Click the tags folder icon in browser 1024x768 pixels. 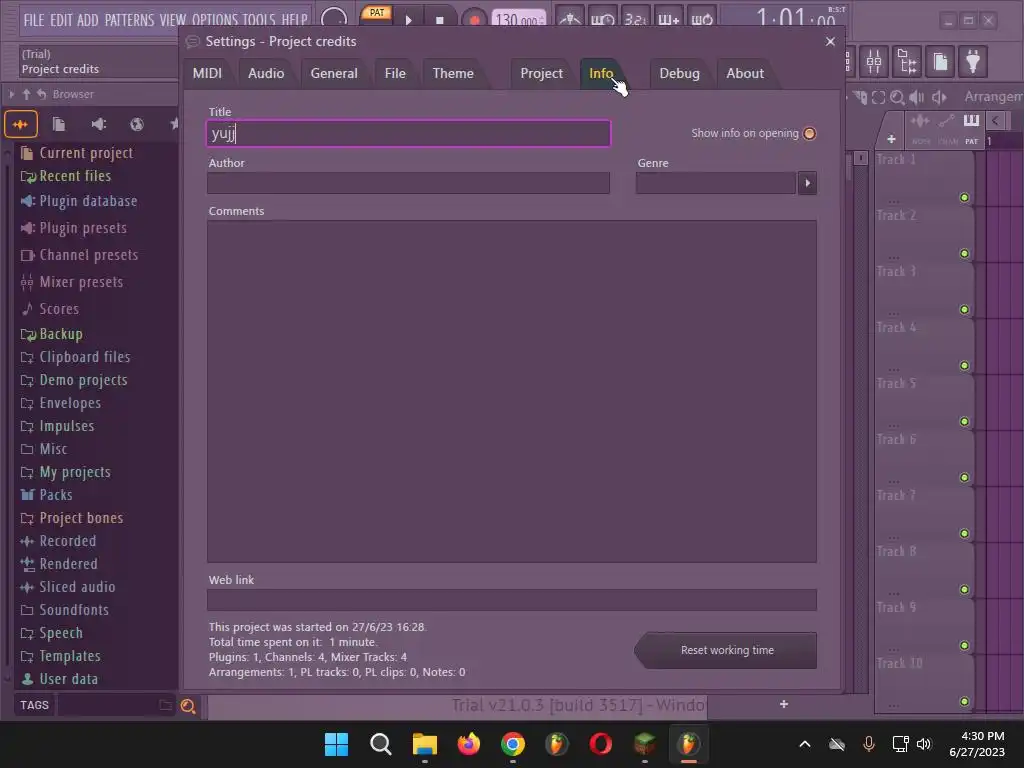[165, 705]
